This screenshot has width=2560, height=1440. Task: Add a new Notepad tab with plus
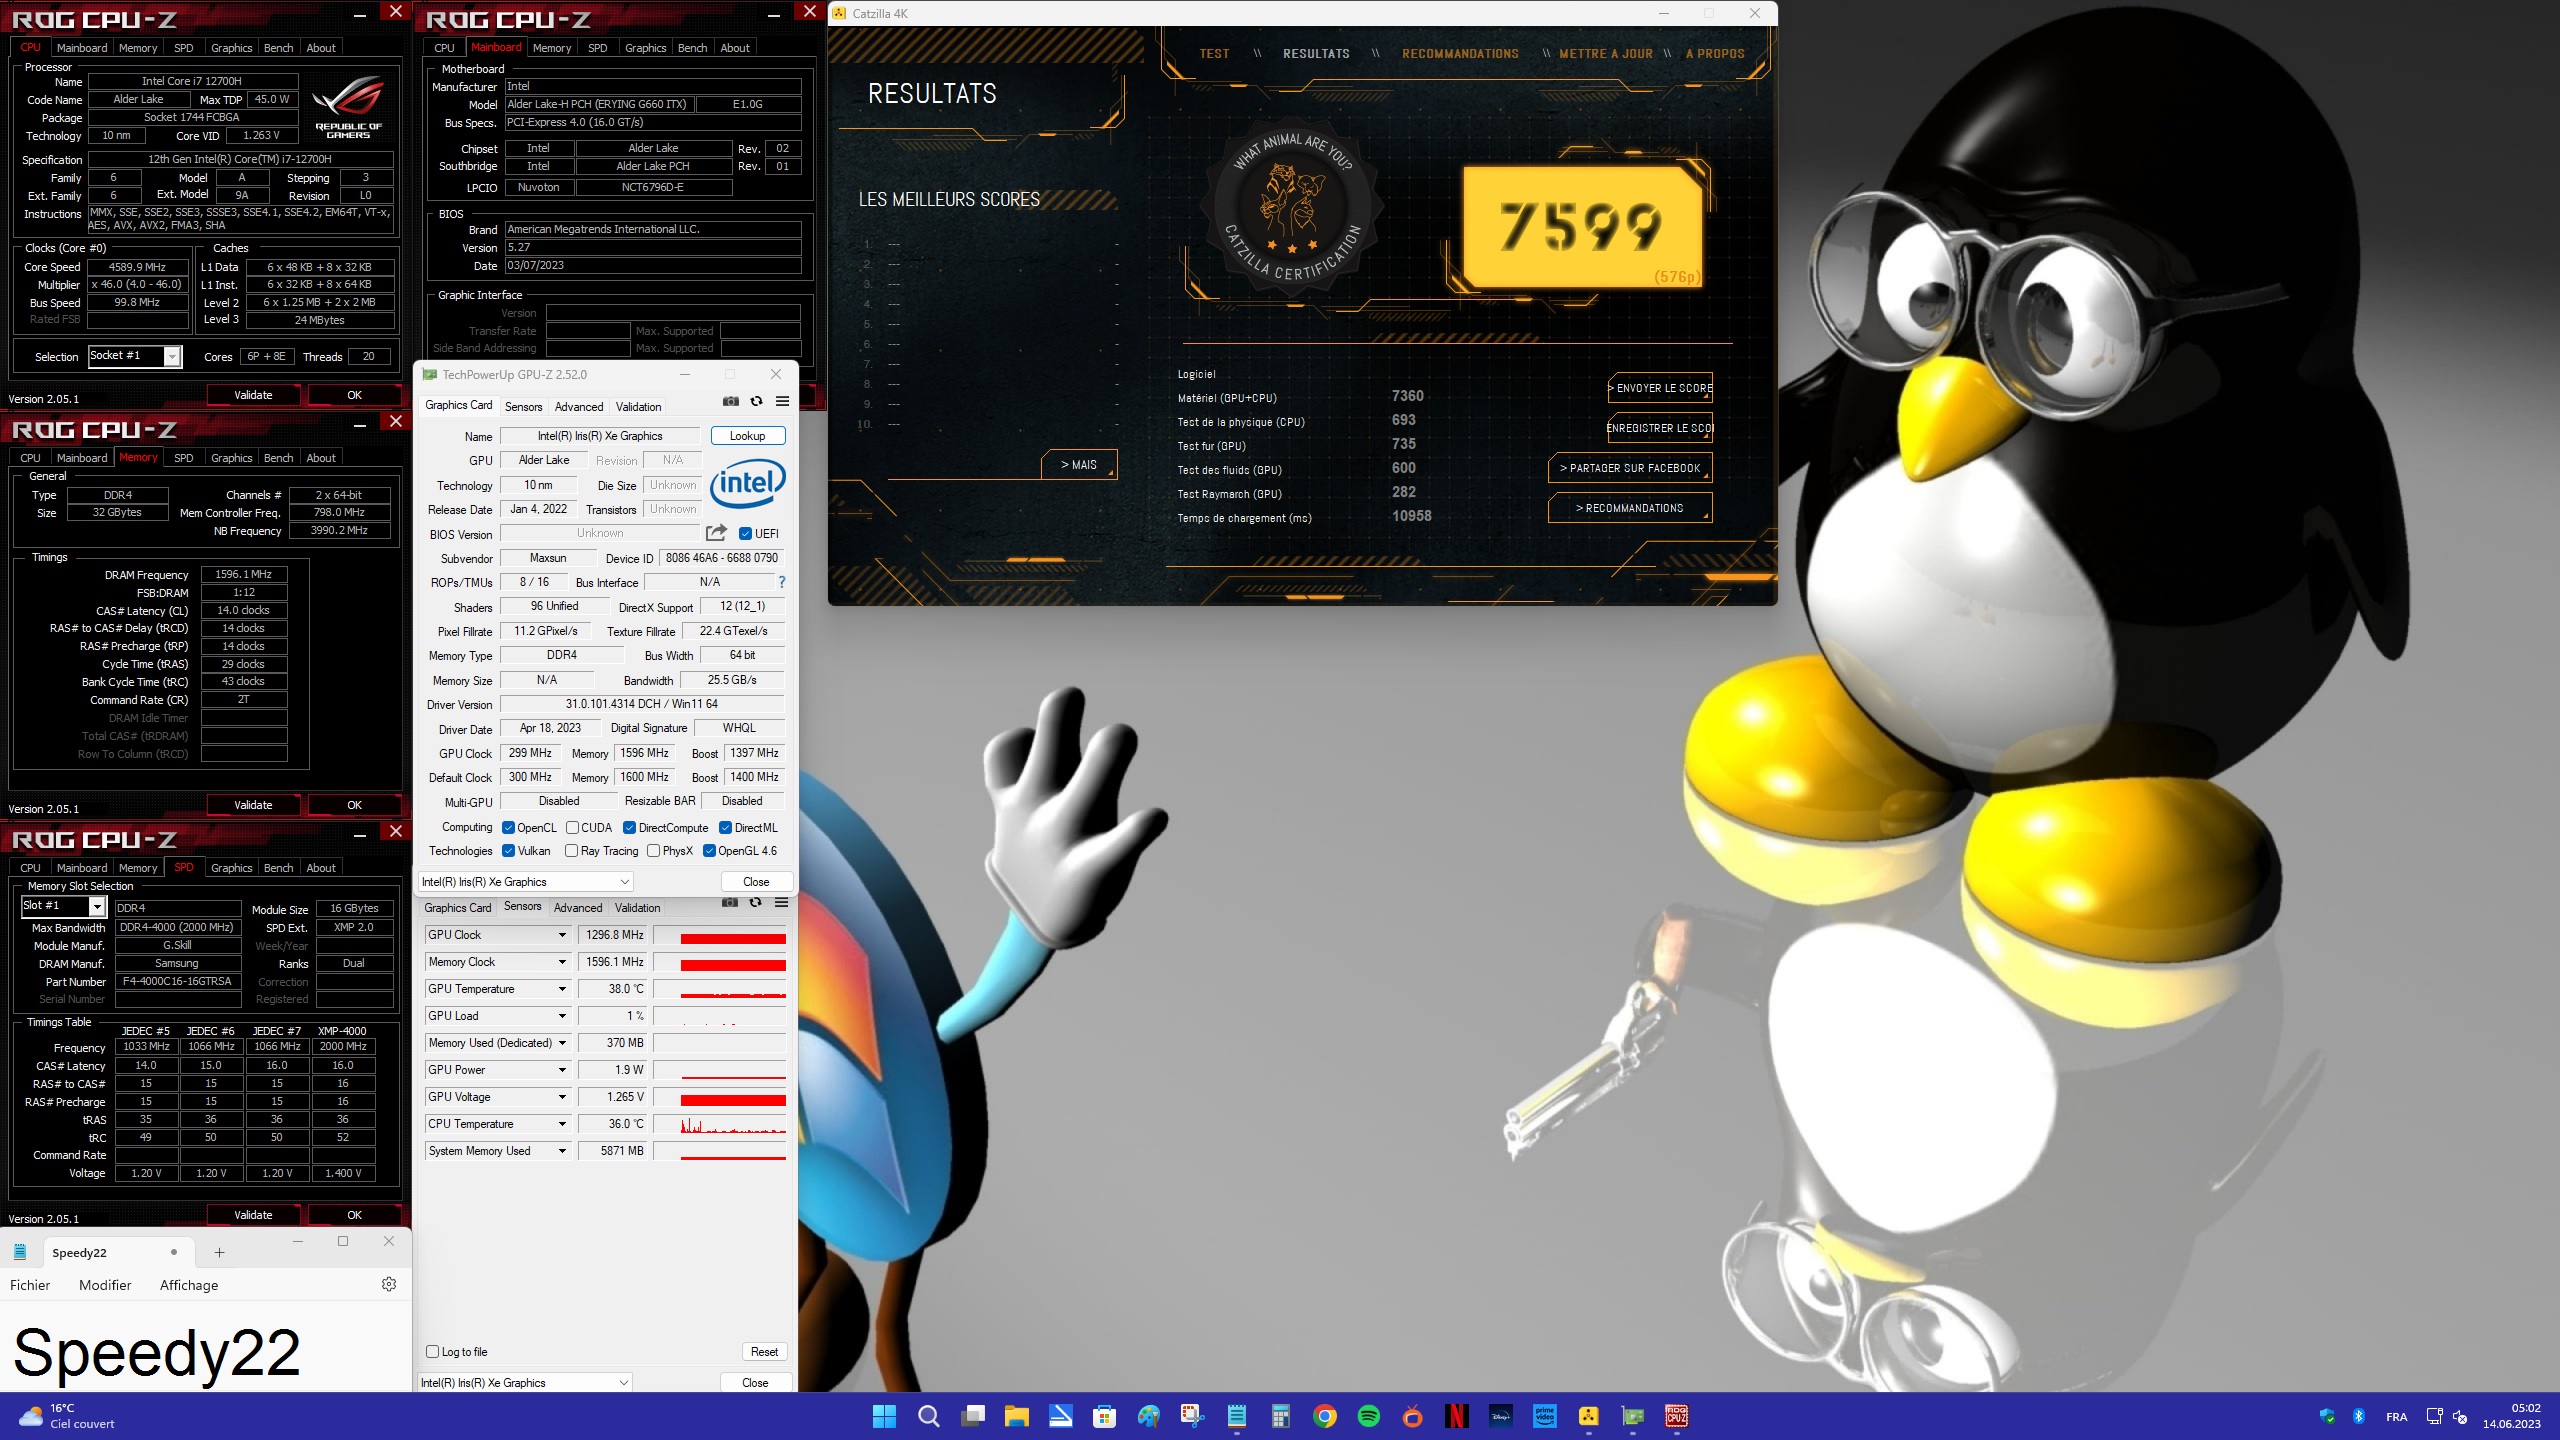coord(219,1252)
